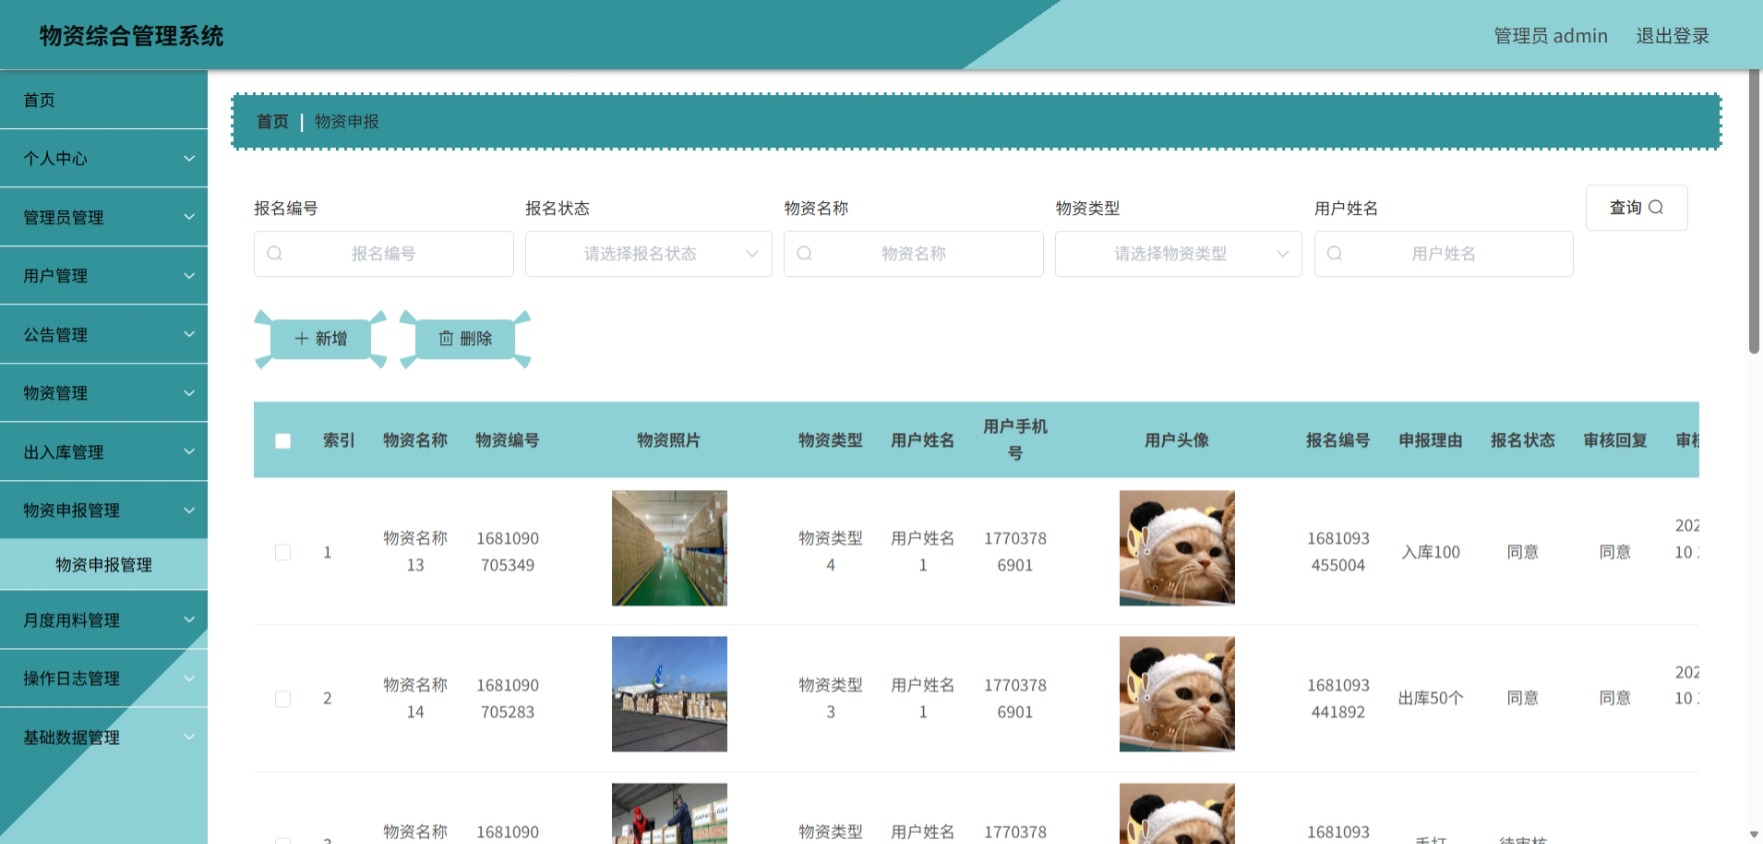
Task: Click the 物资类型4 cell
Action: click(x=830, y=552)
